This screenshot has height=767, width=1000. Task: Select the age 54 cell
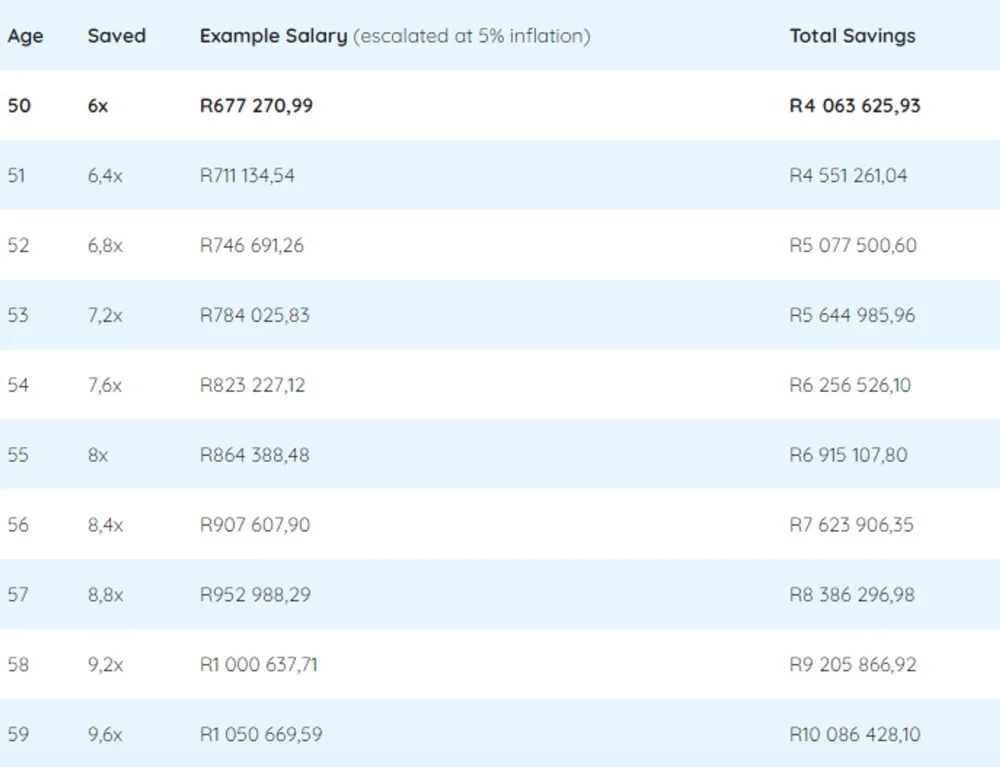pyautogui.click(x=18, y=385)
